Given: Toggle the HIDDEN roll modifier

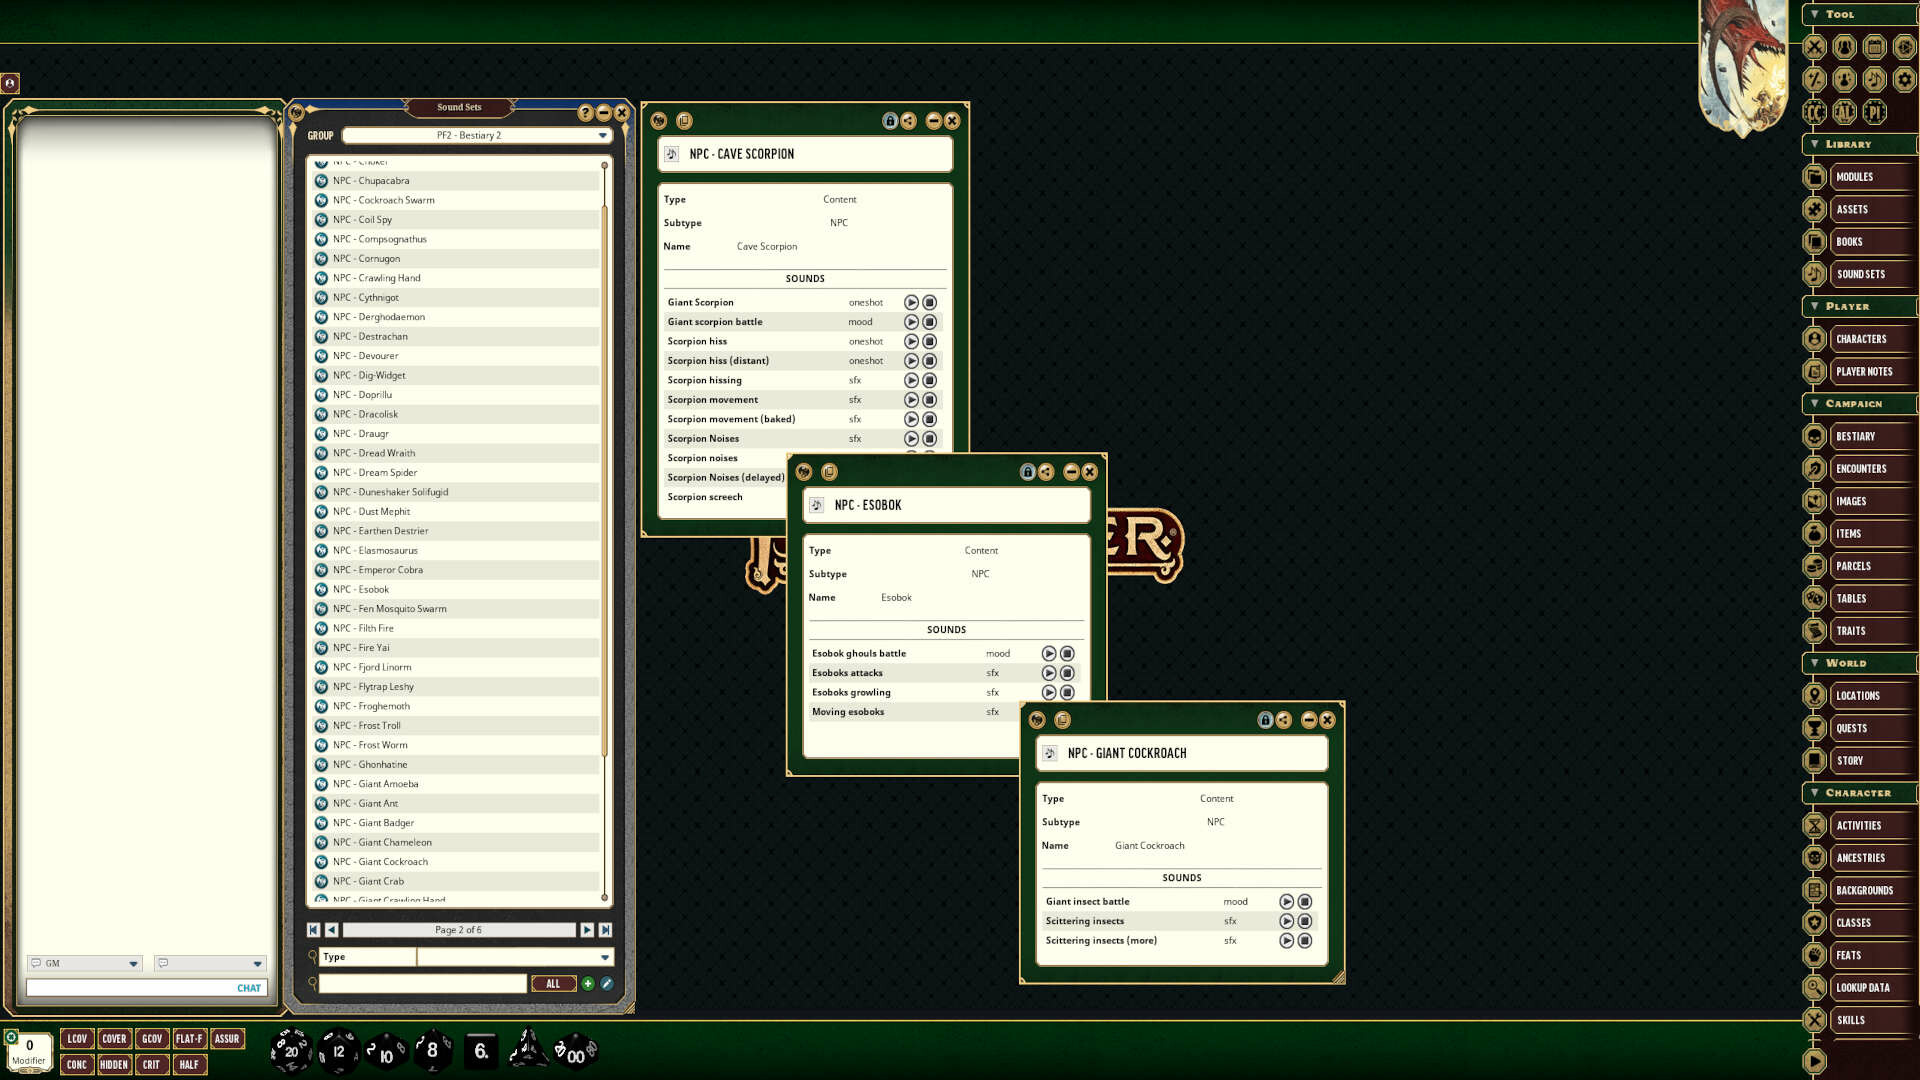Looking at the screenshot, I should [114, 1064].
